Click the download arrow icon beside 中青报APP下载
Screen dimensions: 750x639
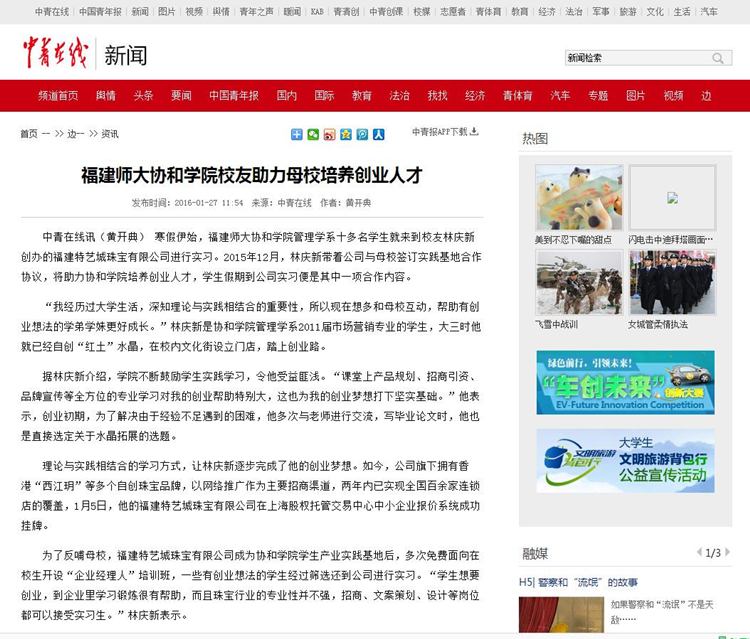[x=474, y=132]
